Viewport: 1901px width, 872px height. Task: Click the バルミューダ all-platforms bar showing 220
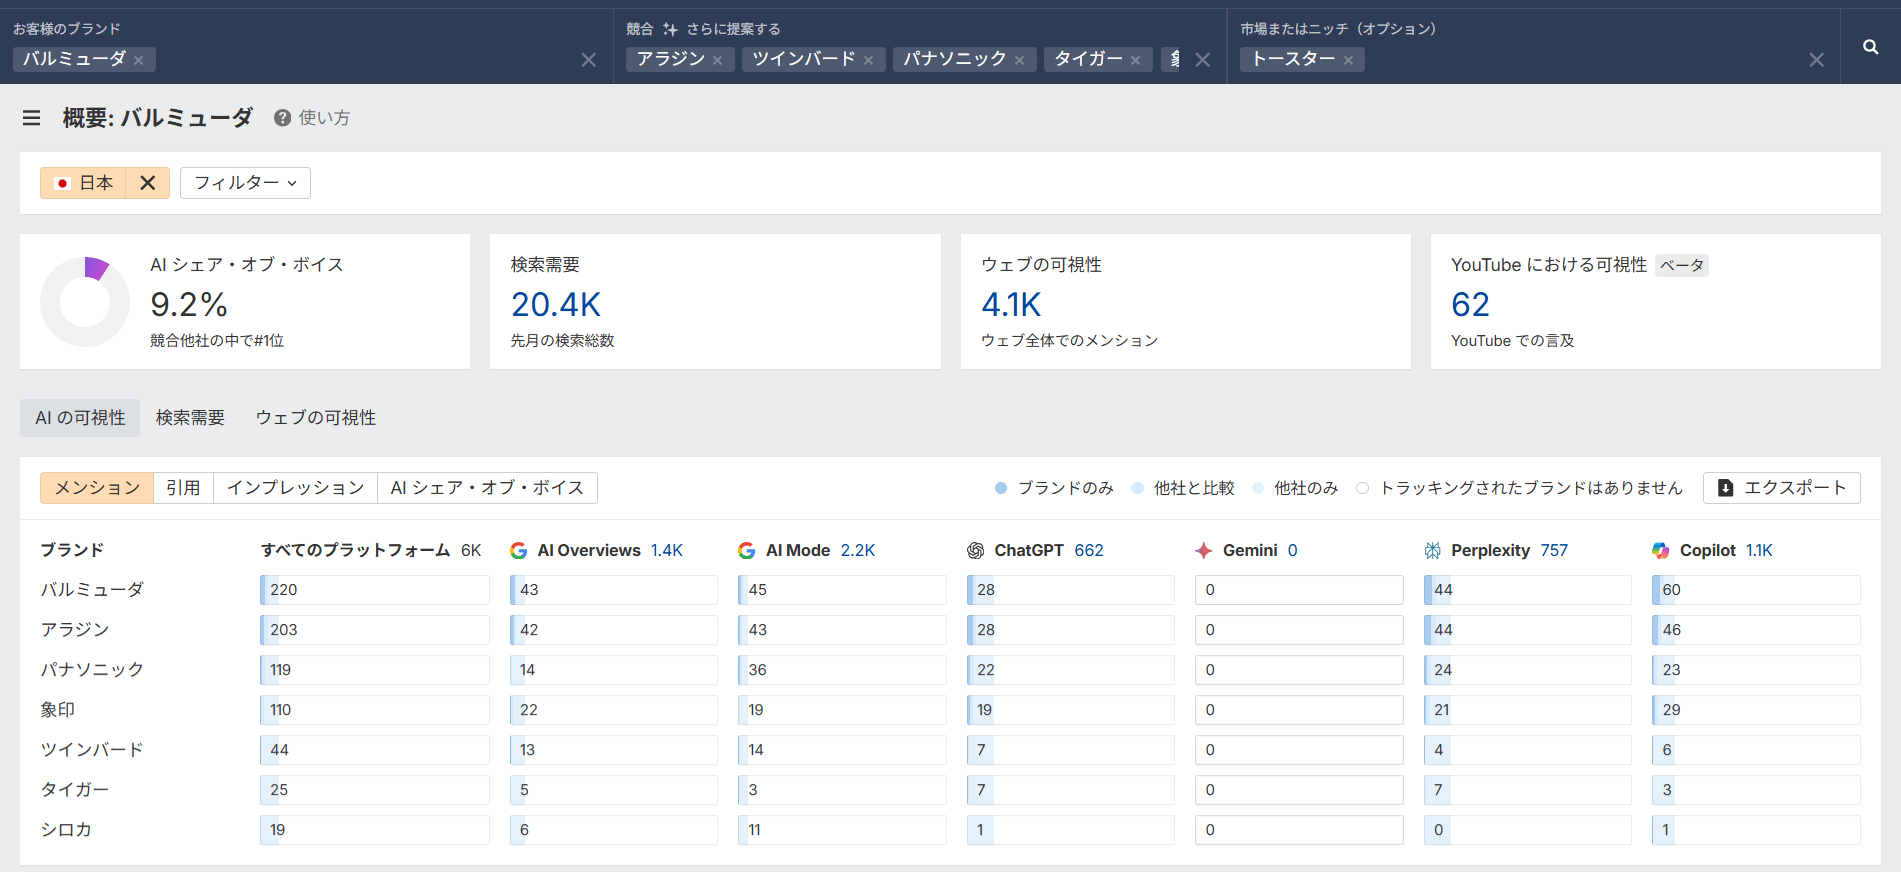375,590
